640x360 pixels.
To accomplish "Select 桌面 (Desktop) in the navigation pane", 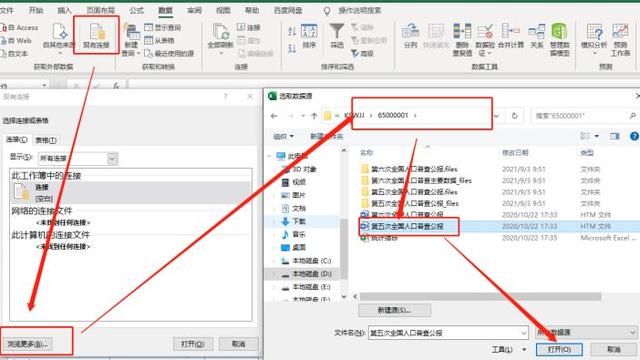I will pyautogui.click(x=299, y=247).
